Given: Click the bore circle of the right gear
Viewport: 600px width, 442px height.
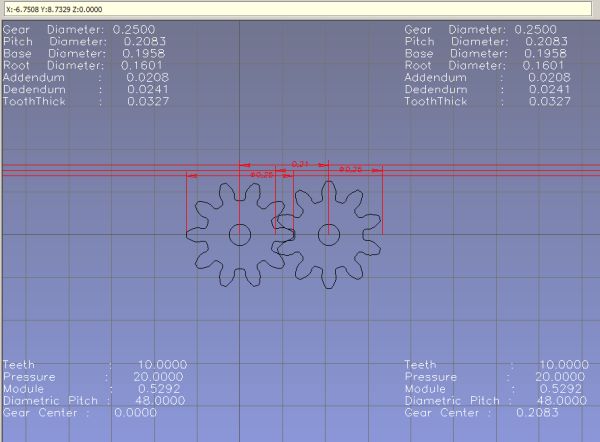Looking at the screenshot, I should coord(329,235).
